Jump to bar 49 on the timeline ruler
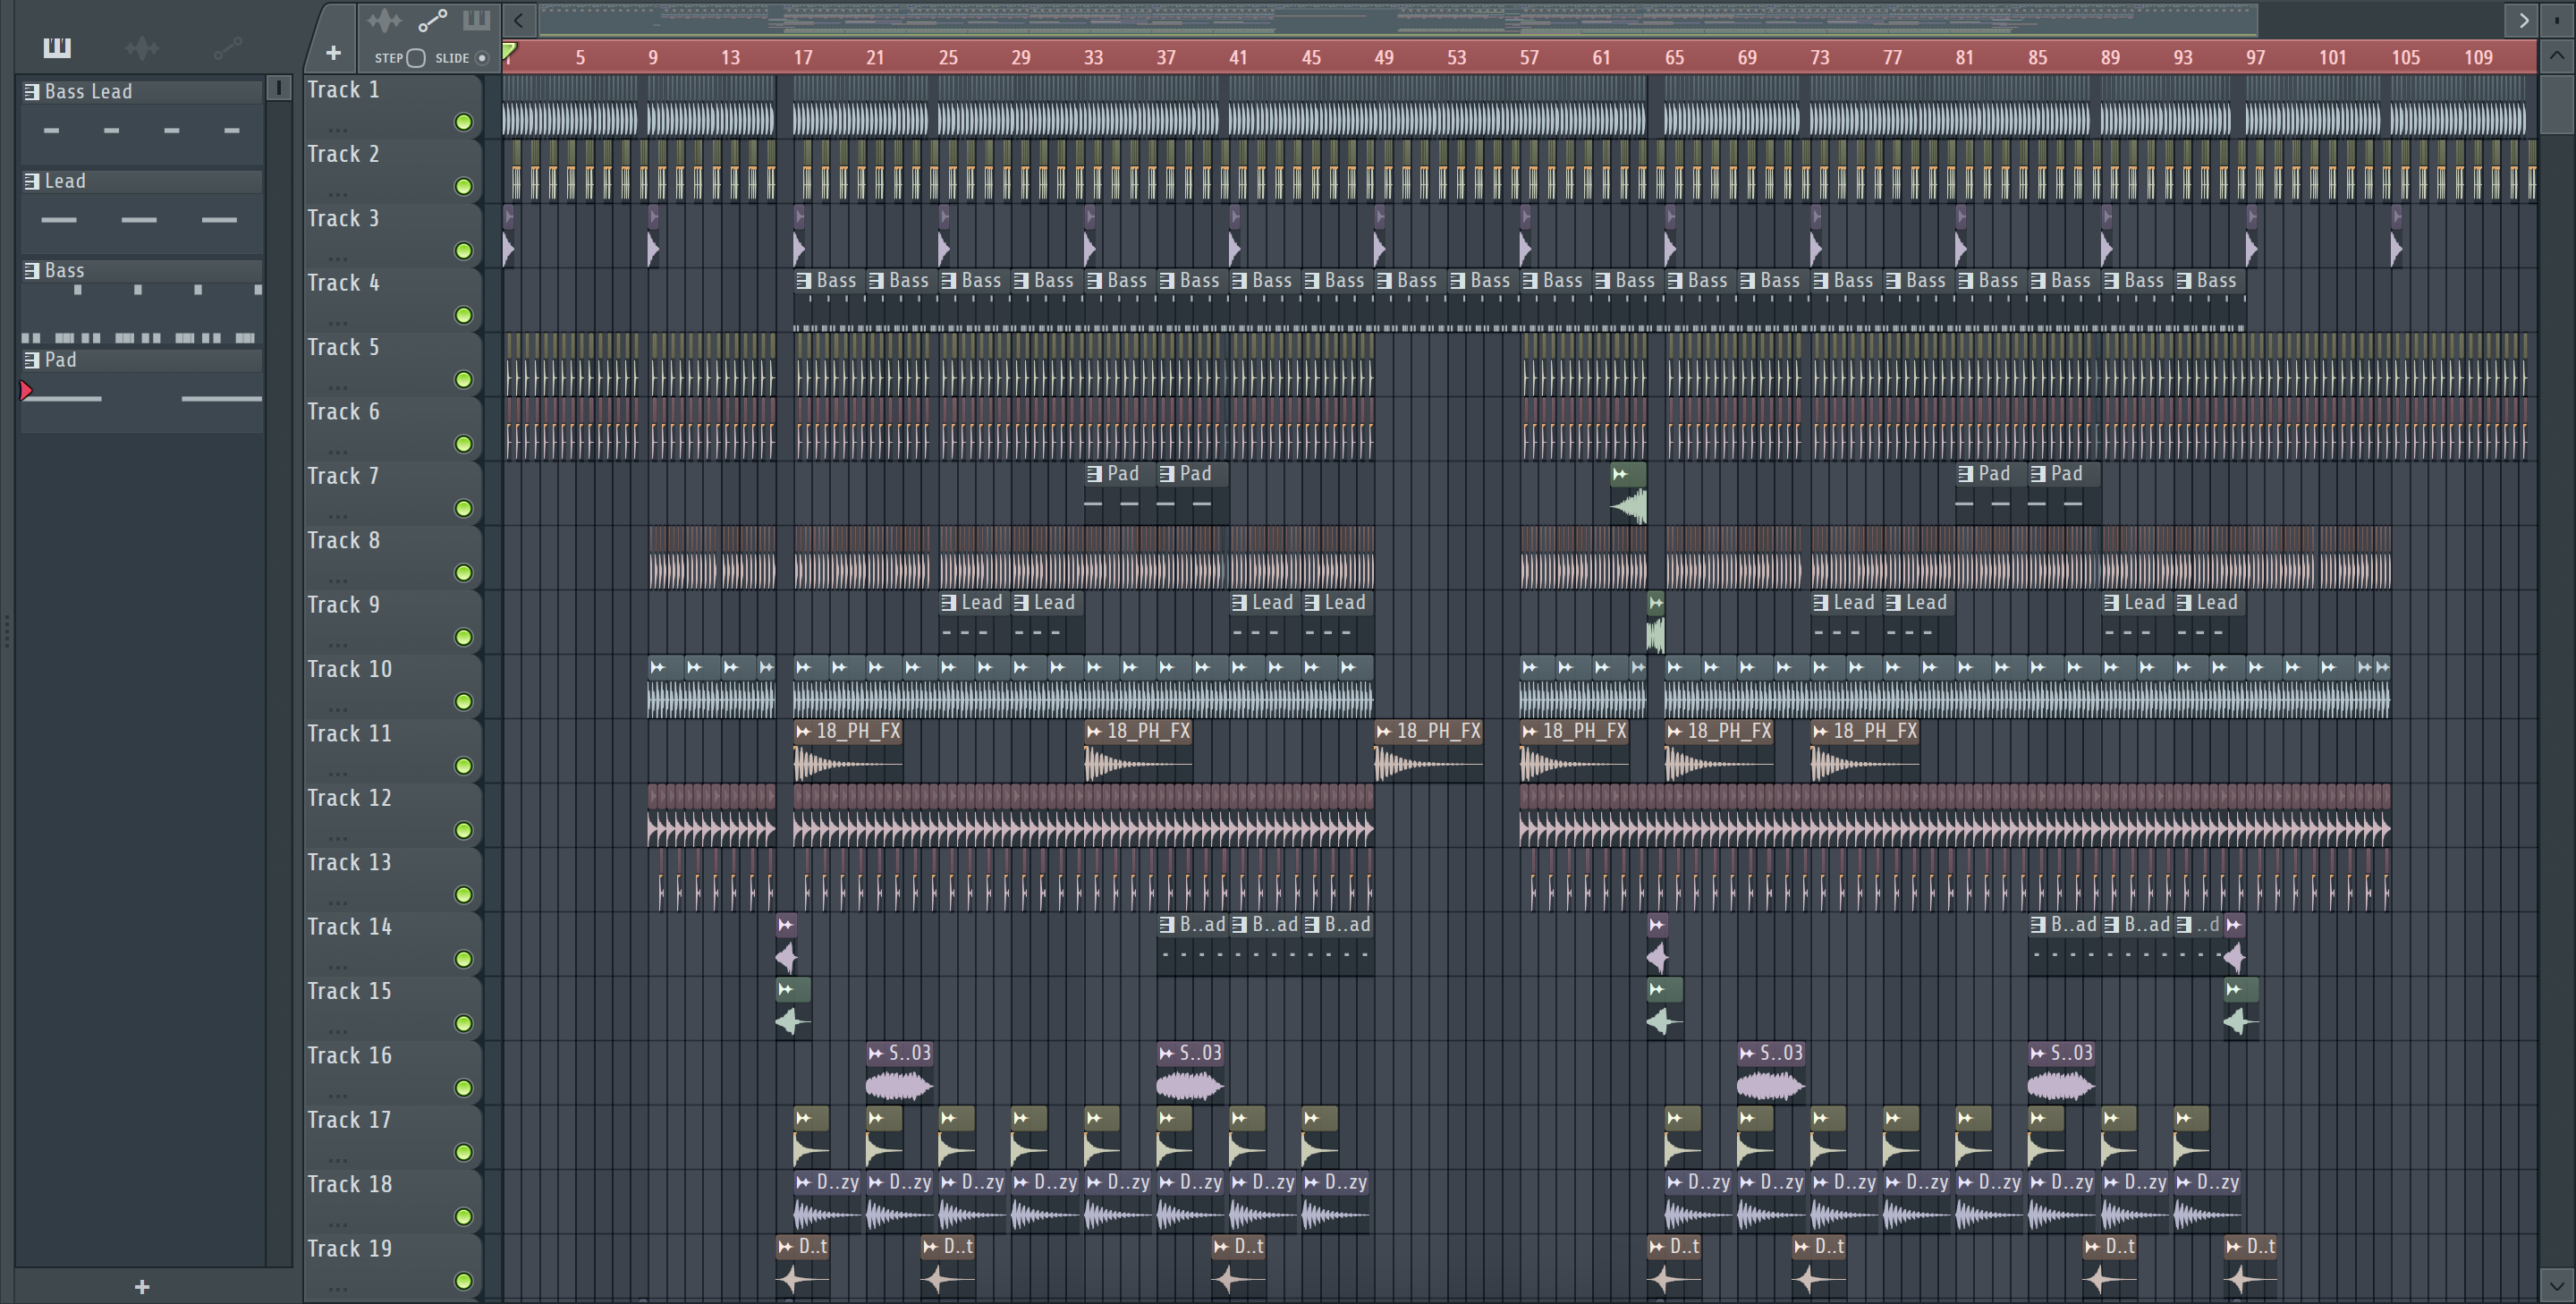The image size is (2576, 1304). click(x=1384, y=58)
